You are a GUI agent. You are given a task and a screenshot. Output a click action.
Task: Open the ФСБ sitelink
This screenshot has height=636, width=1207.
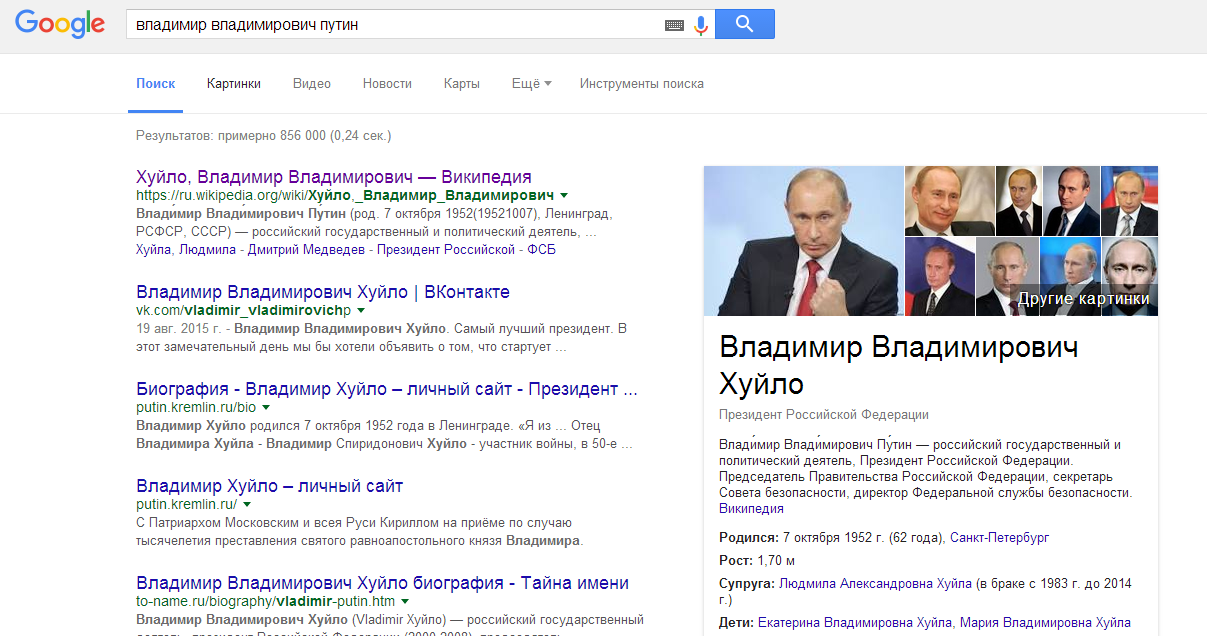coord(542,250)
